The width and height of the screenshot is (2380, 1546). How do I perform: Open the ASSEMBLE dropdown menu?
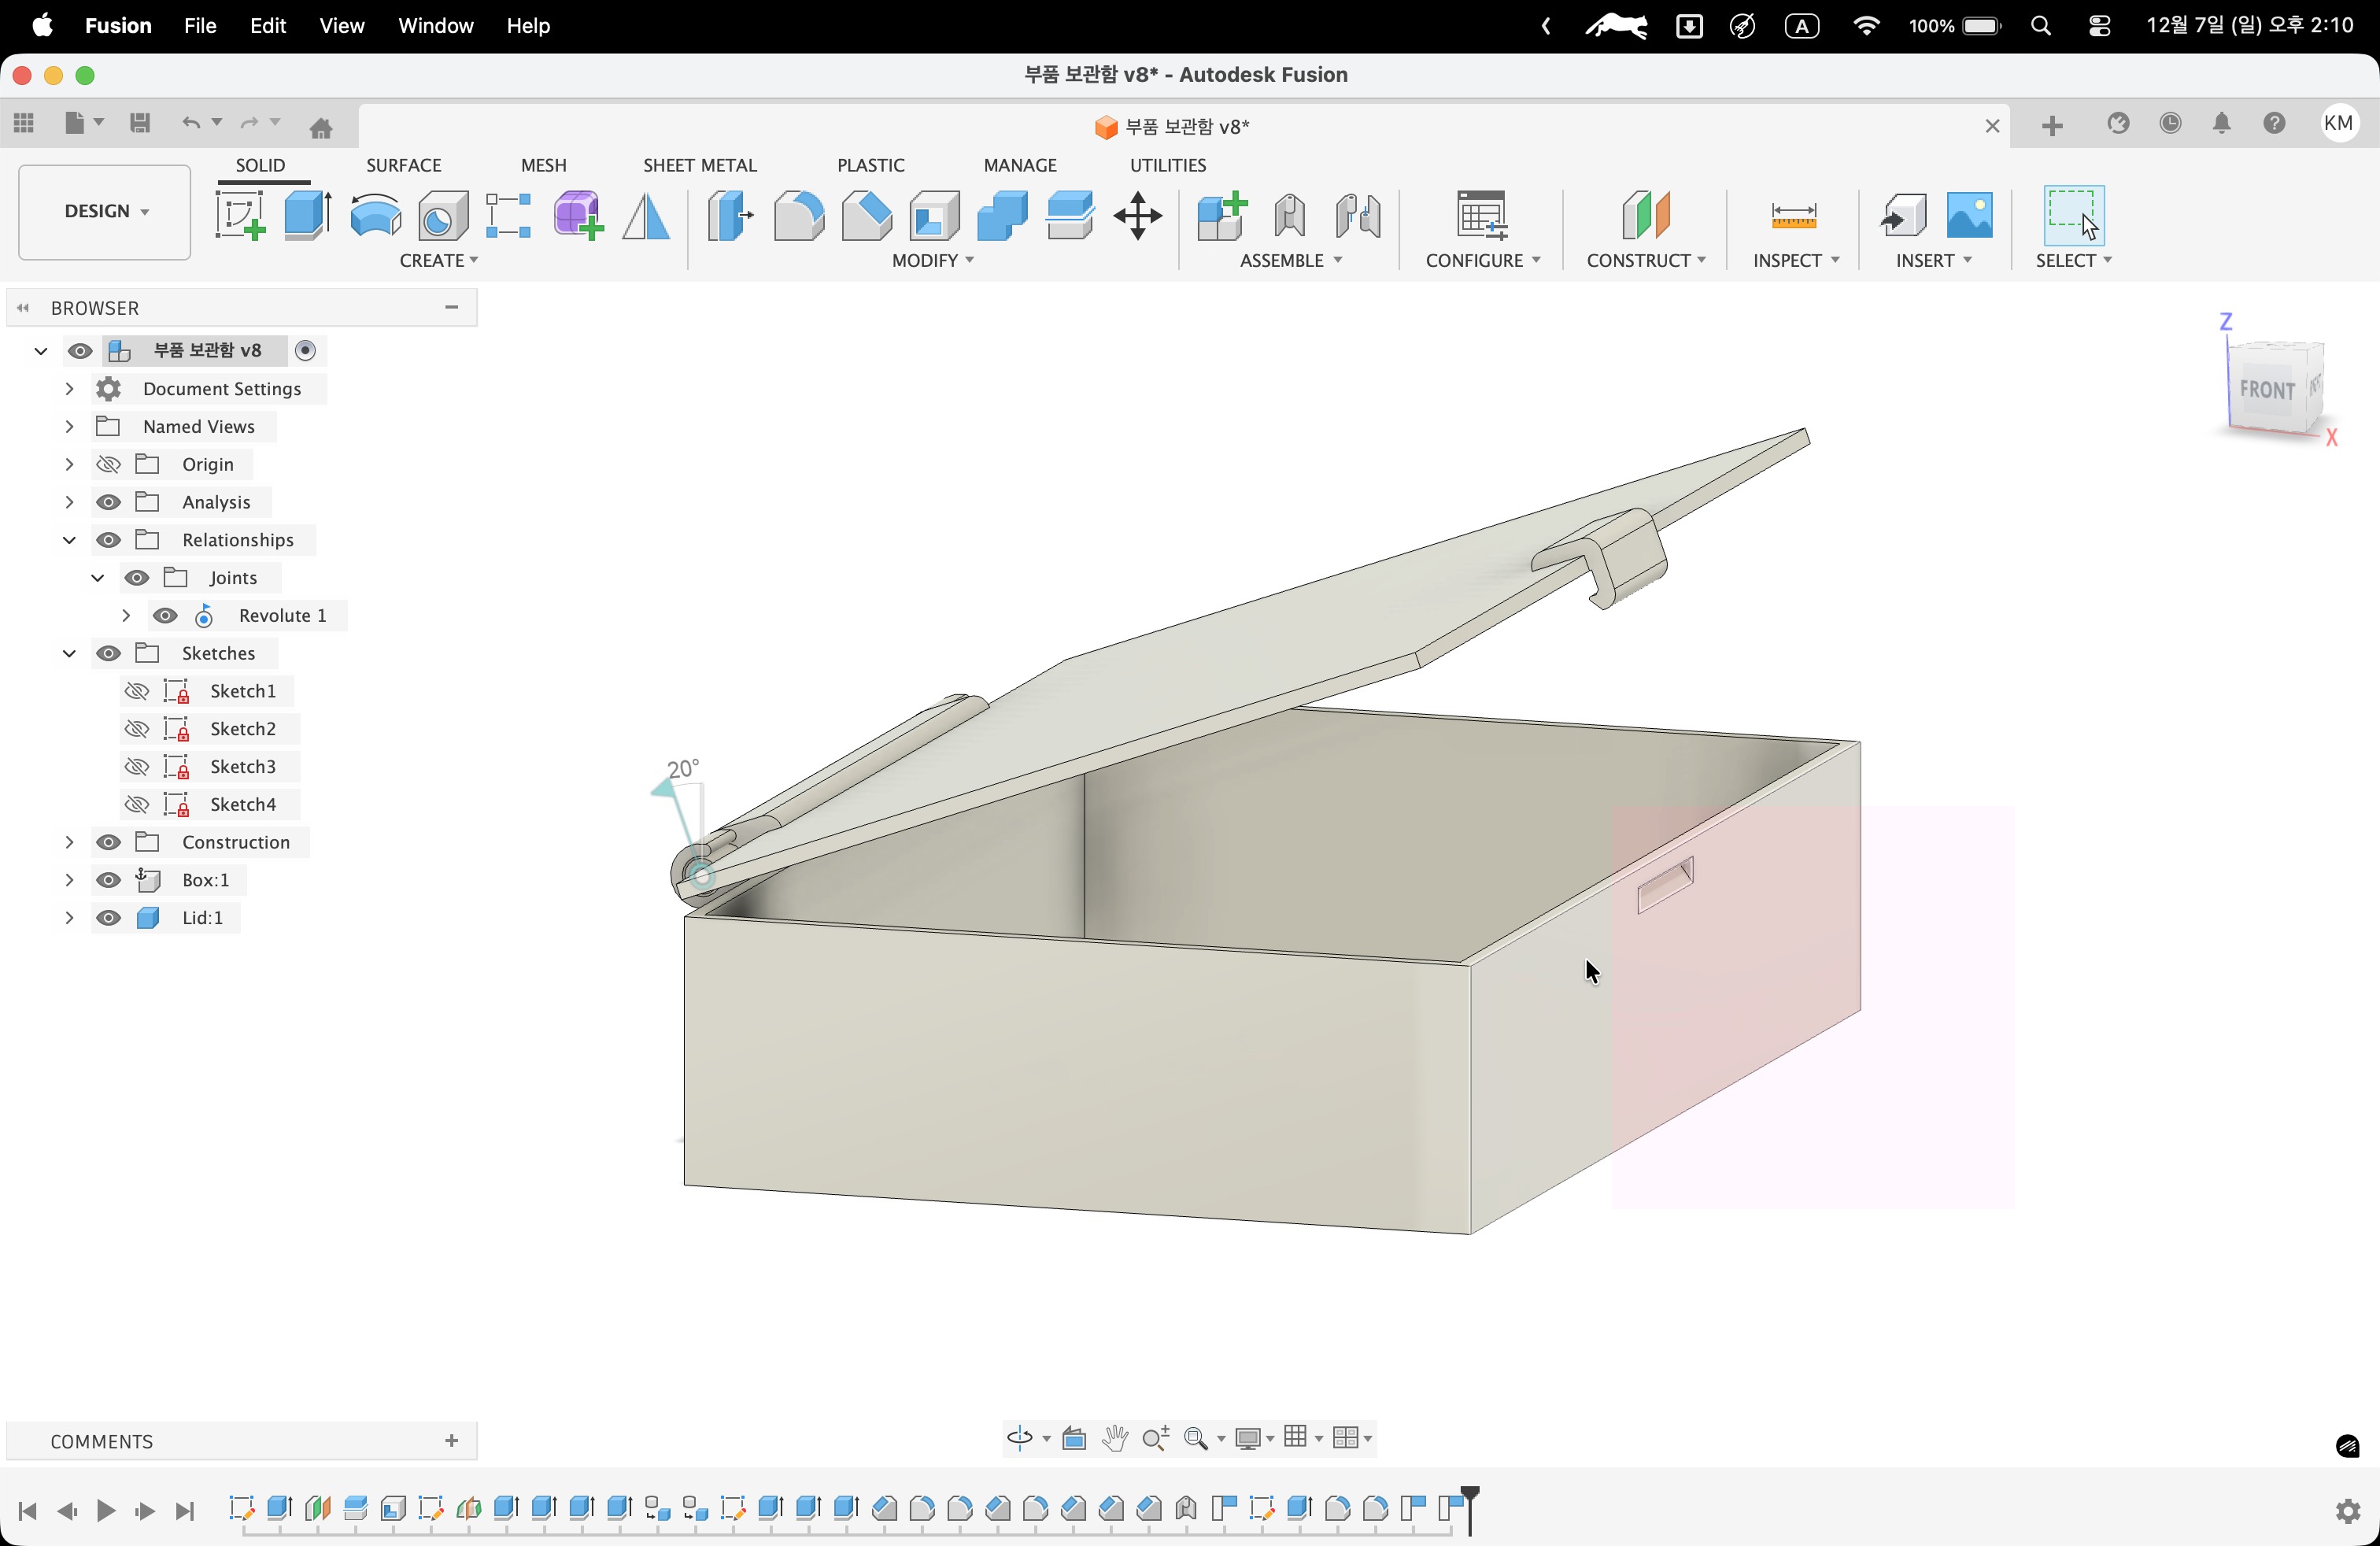pos(1291,260)
